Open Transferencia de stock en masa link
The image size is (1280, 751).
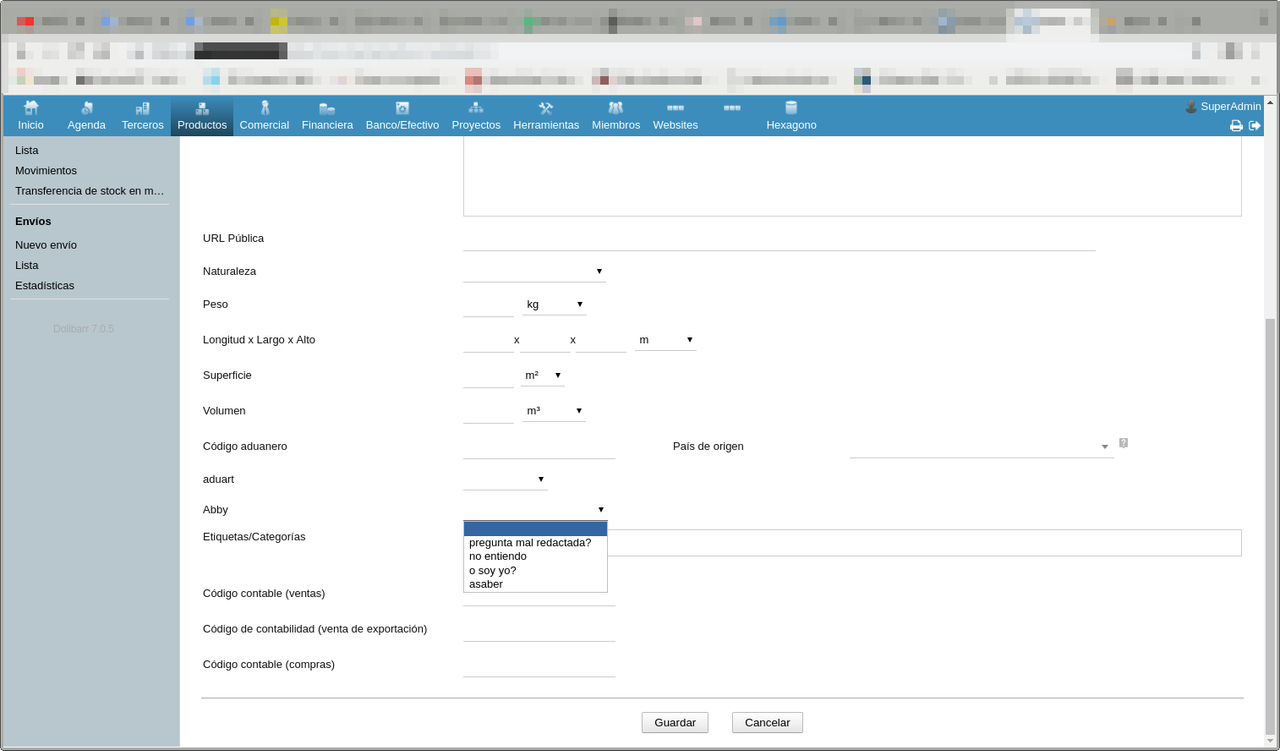coord(90,191)
